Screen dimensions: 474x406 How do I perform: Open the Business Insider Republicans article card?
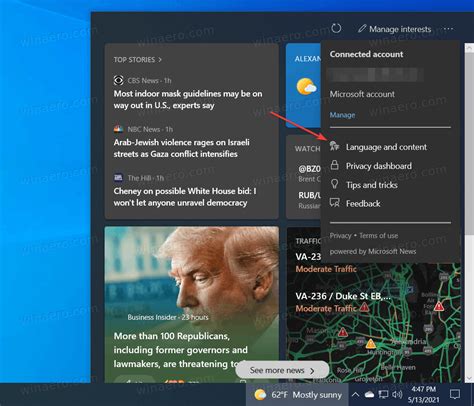pos(192,304)
